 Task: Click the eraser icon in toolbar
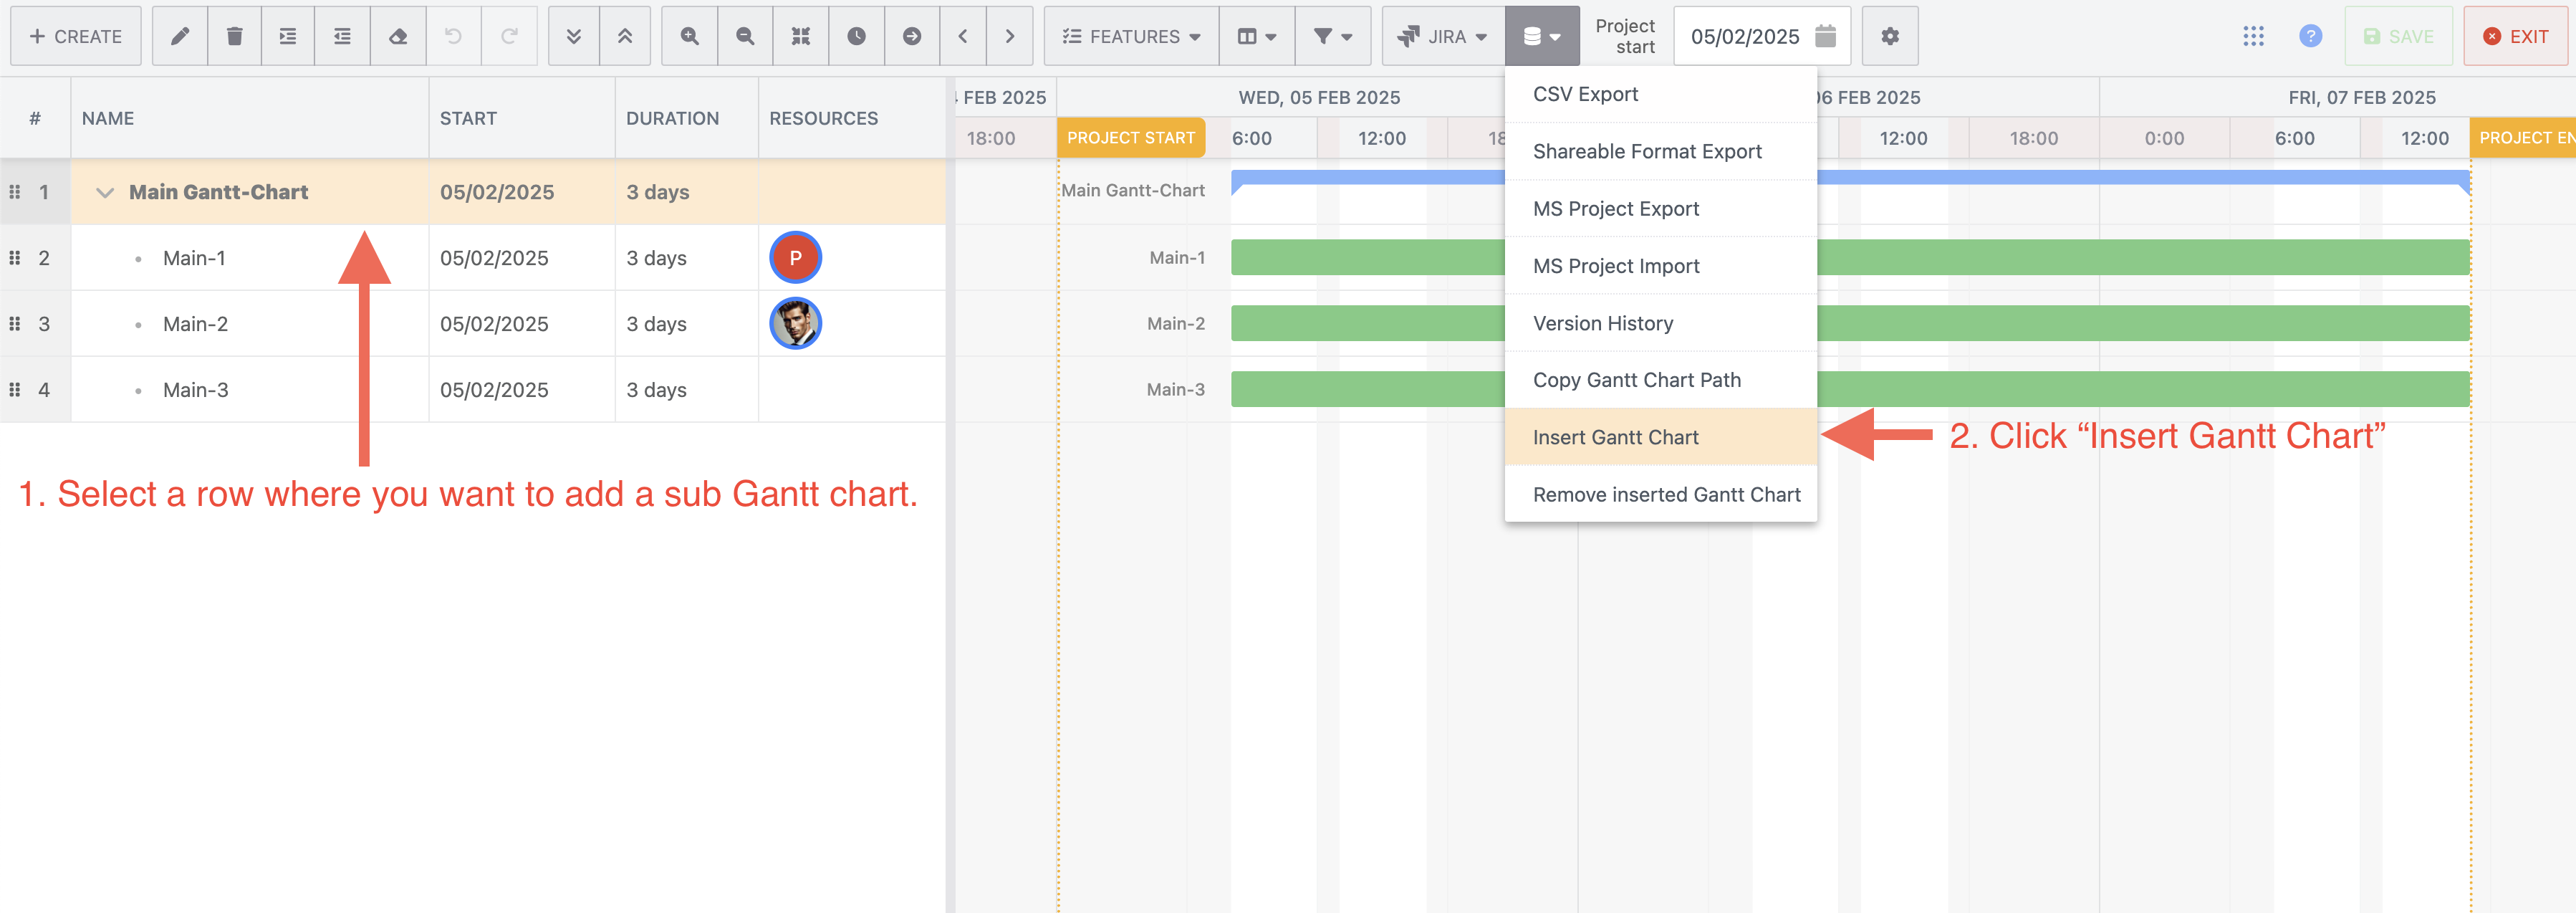(x=398, y=36)
